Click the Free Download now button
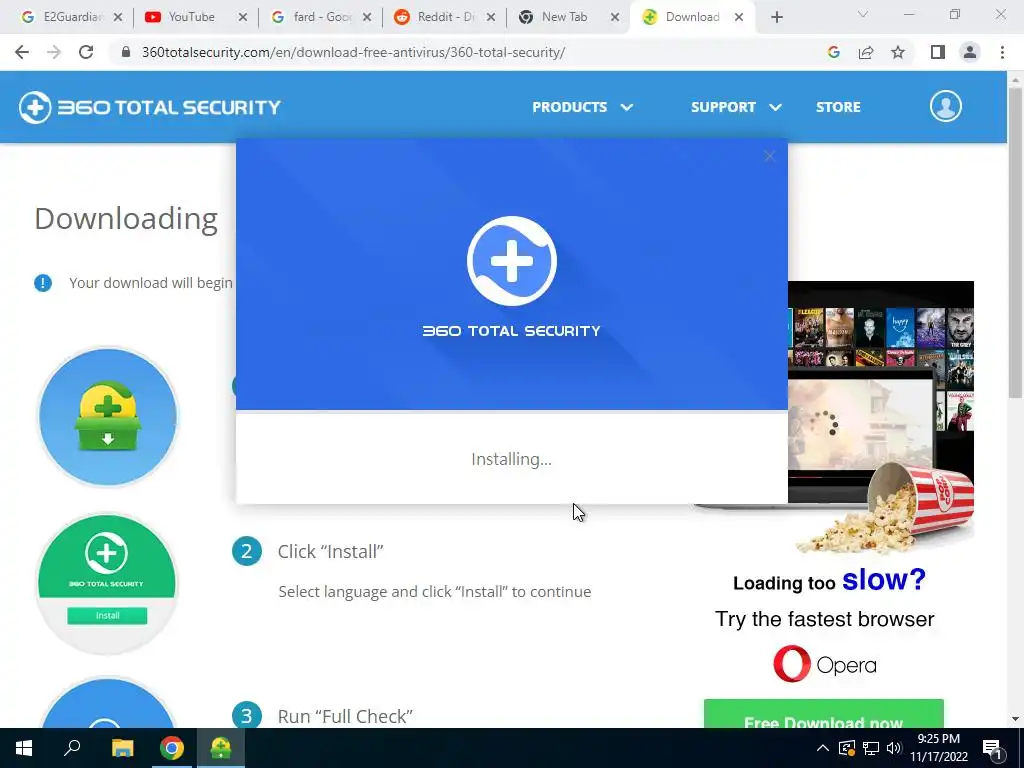 click(x=824, y=714)
